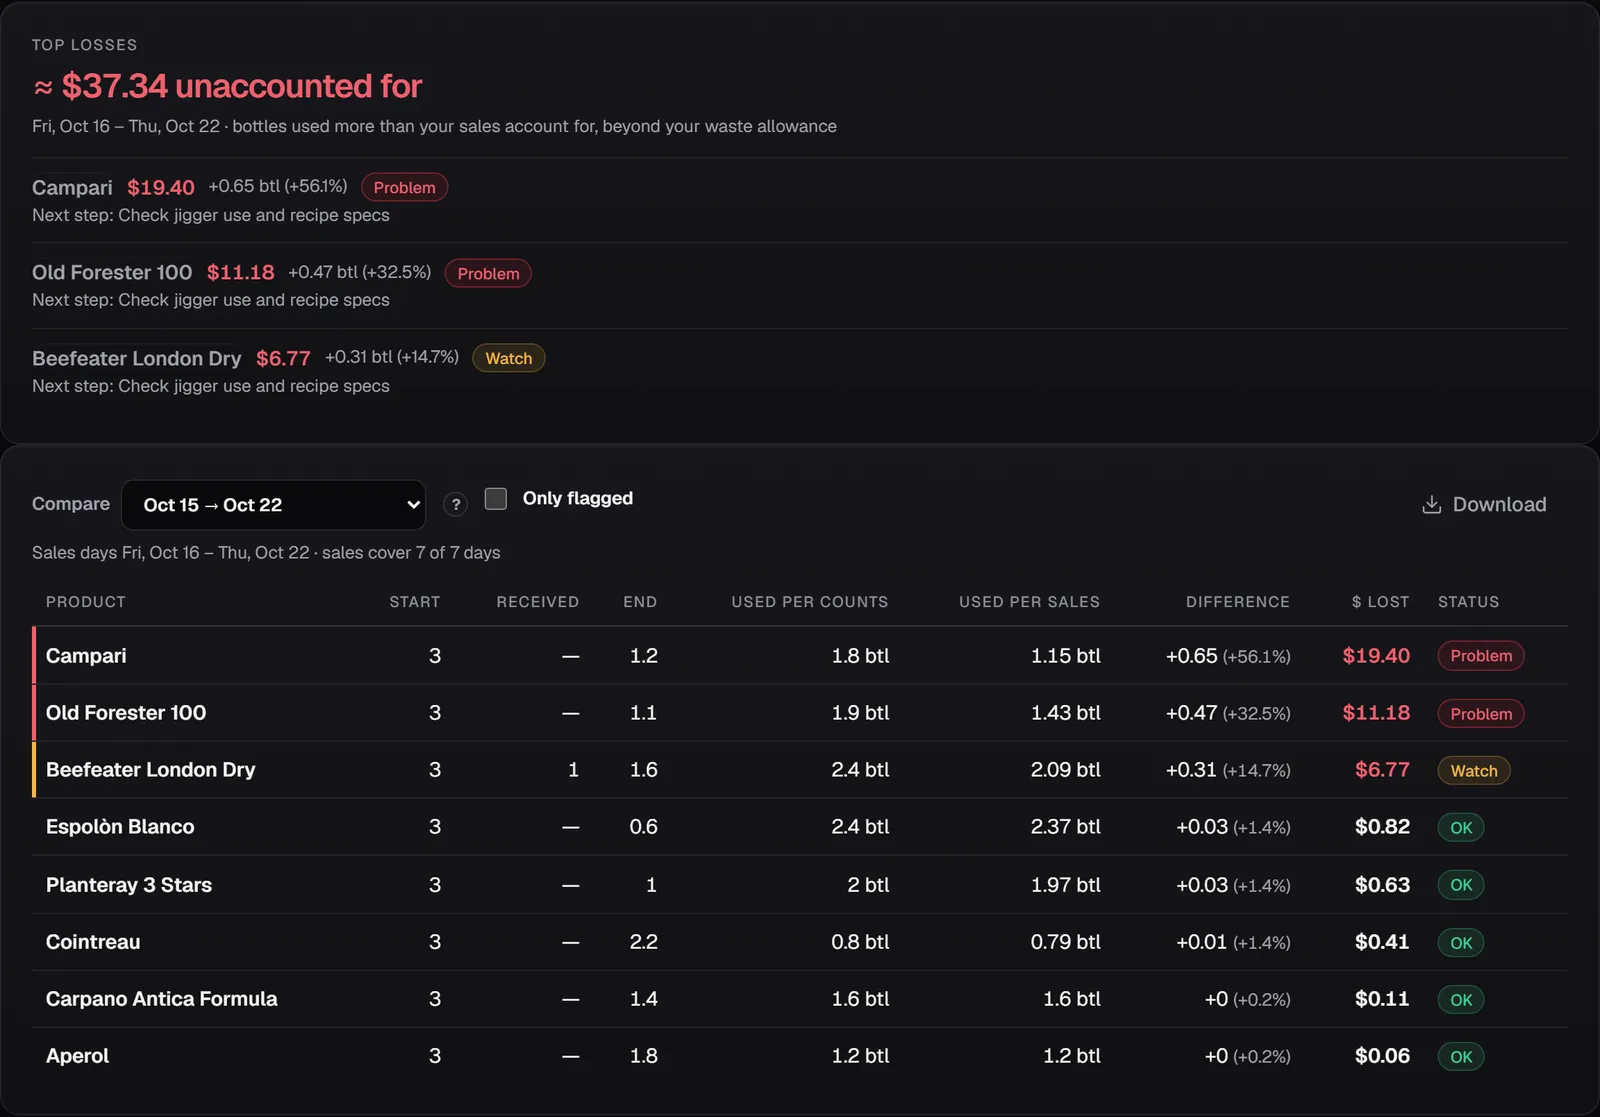Viewport: 1600px width, 1117px height.
Task: Click the OK status in Aperol row
Action: pos(1461,1057)
